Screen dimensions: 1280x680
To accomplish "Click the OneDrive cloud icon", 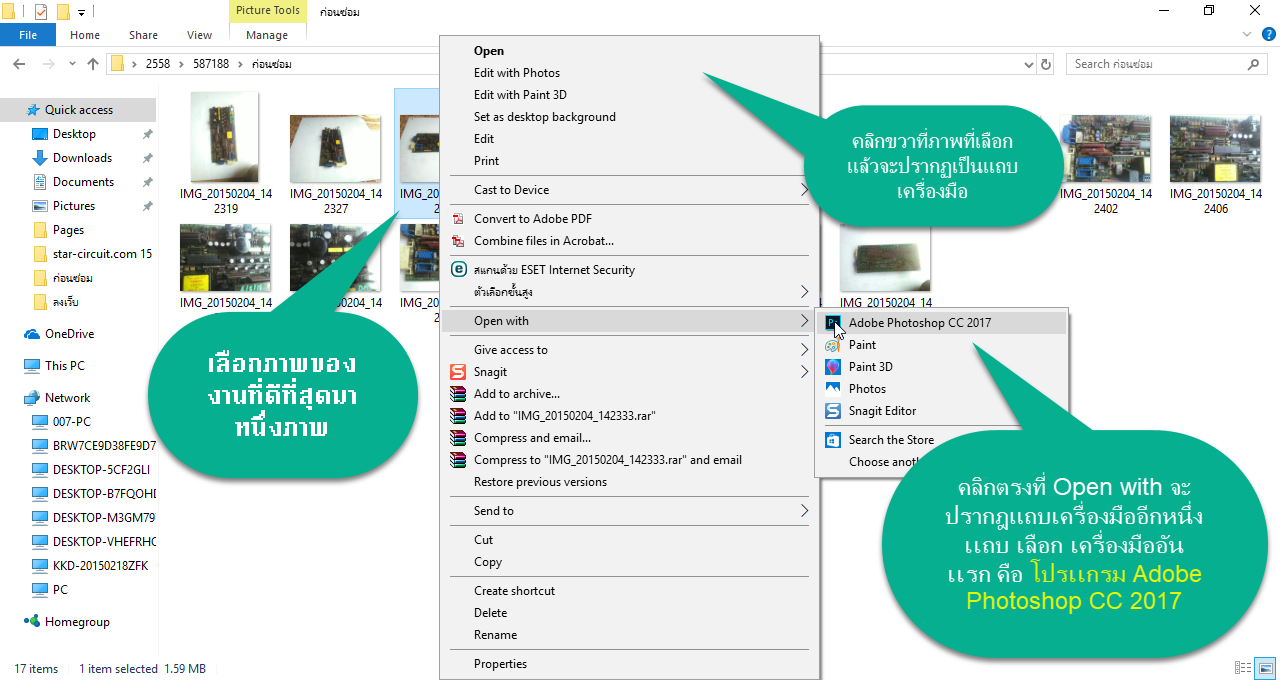I will [x=32, y=334].
